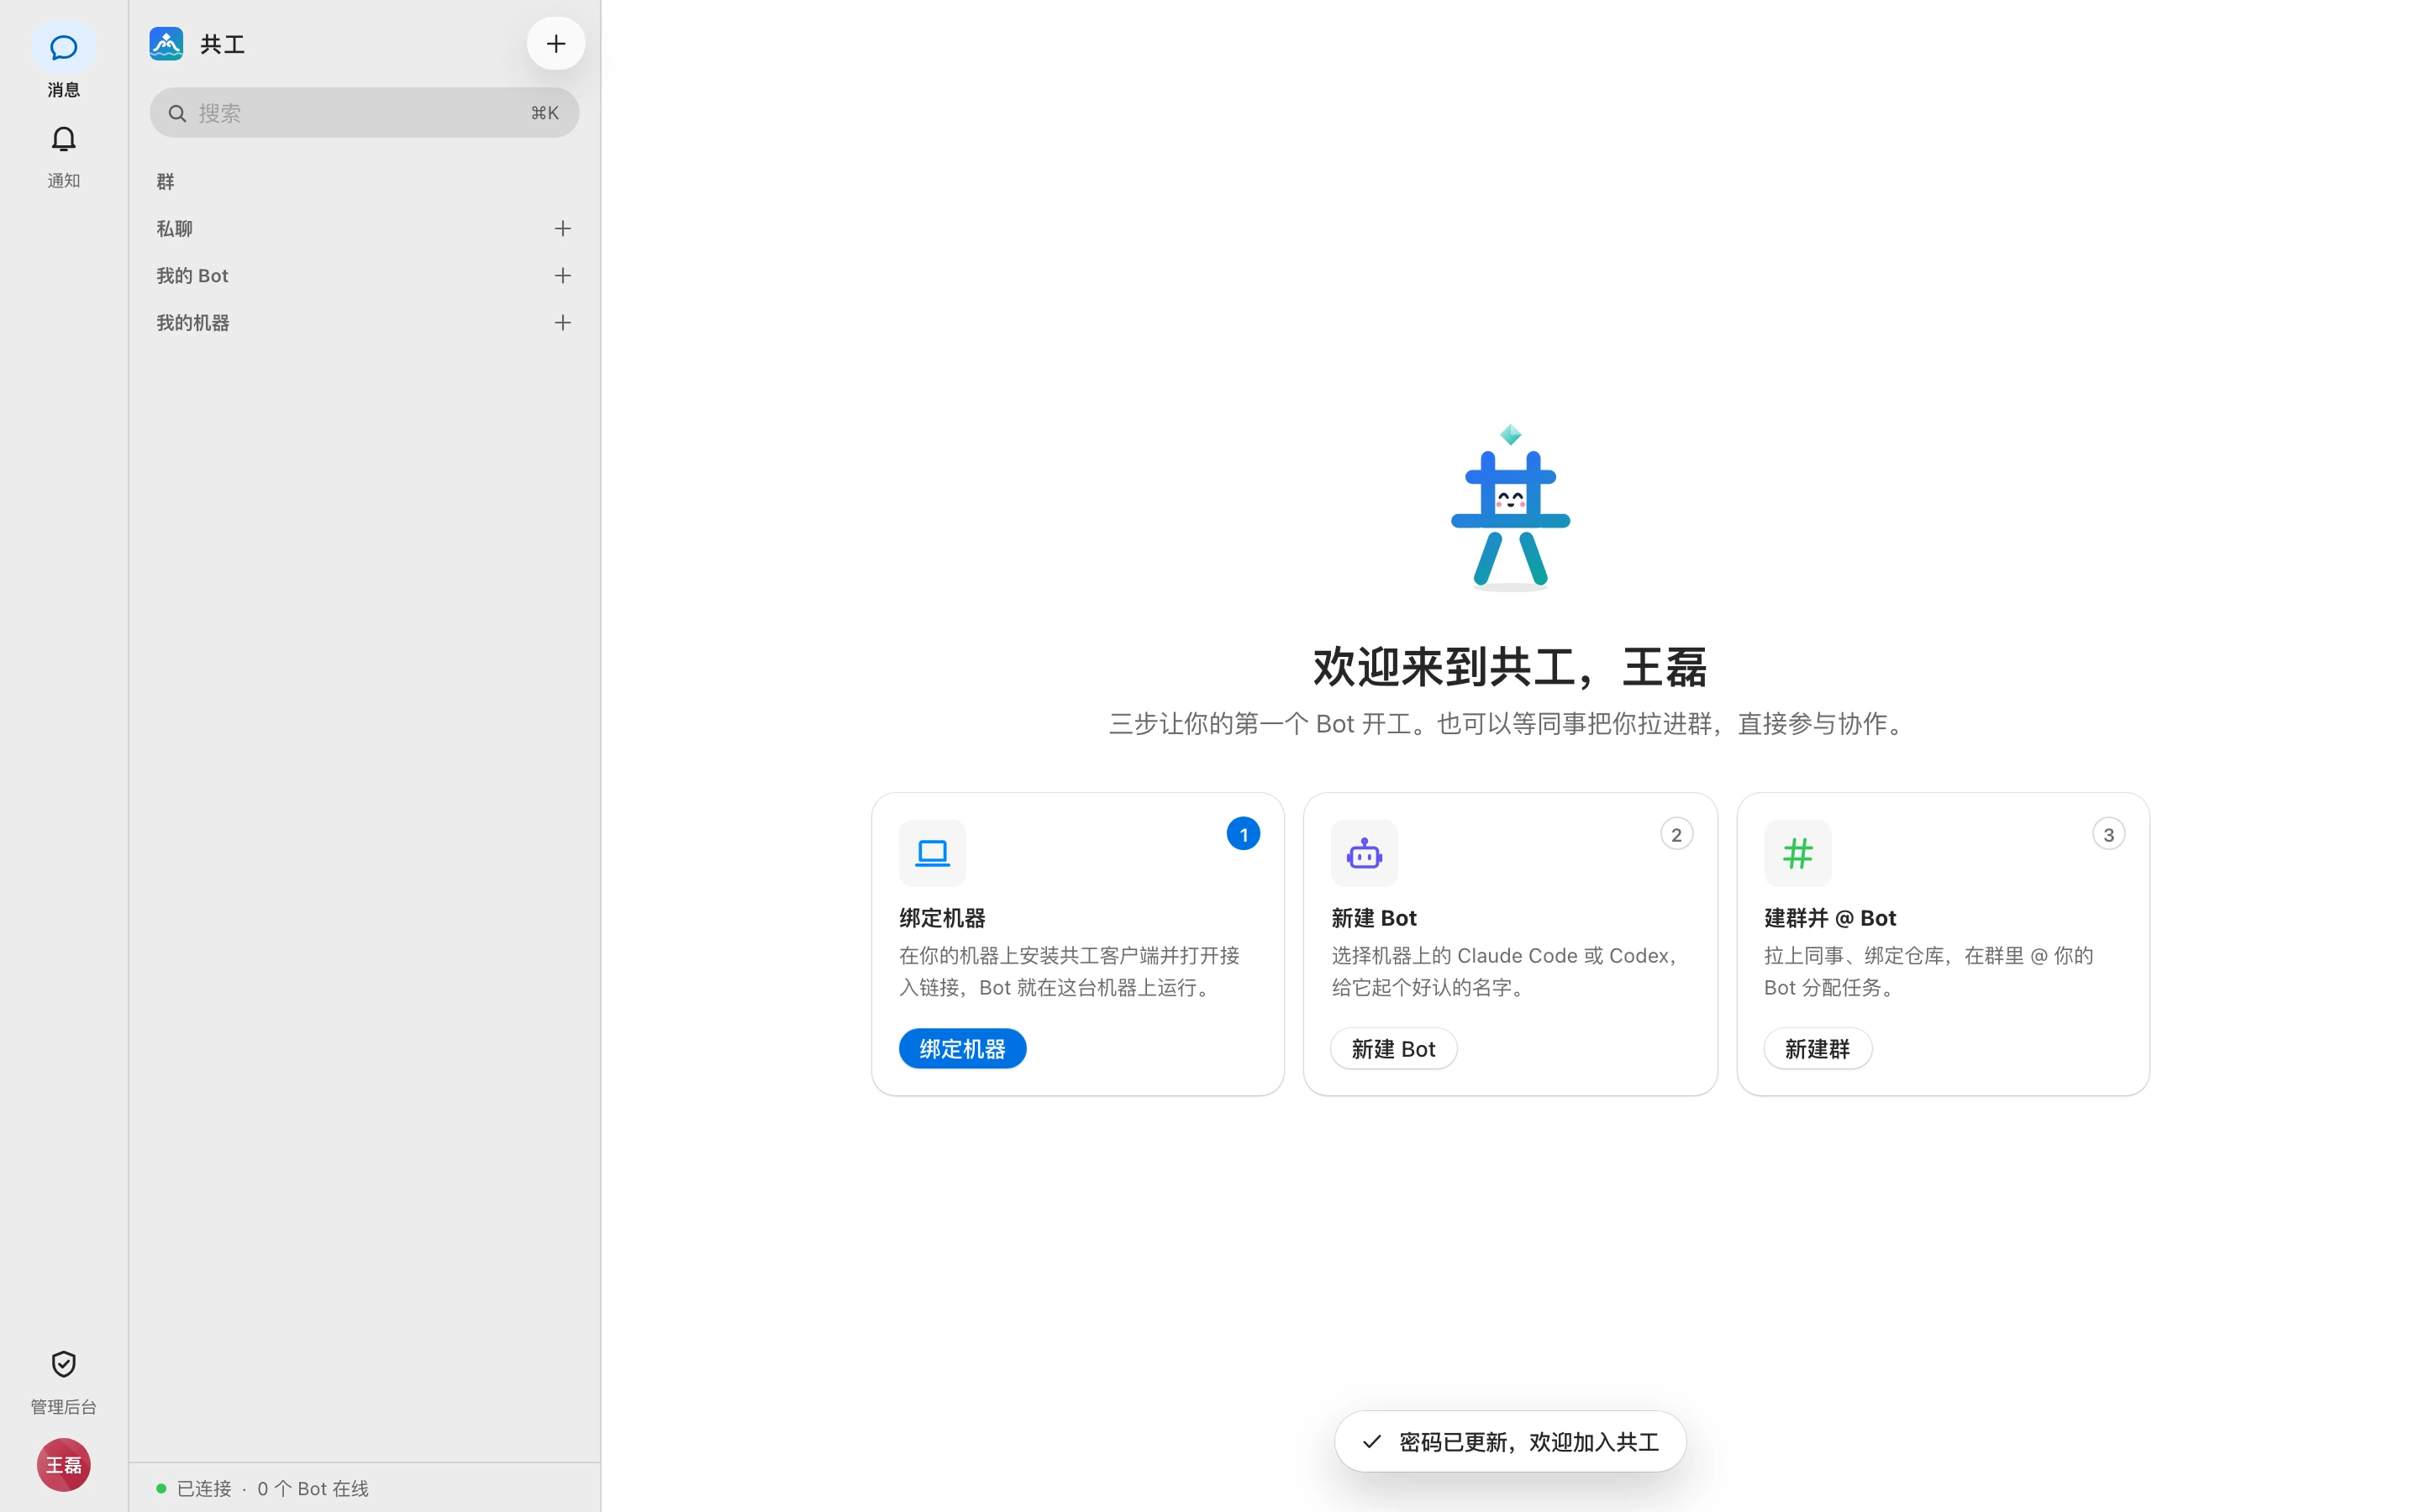Click the plus button beside 共工 title
This screenshot has width=2420, height=1512.
point(556,44)
